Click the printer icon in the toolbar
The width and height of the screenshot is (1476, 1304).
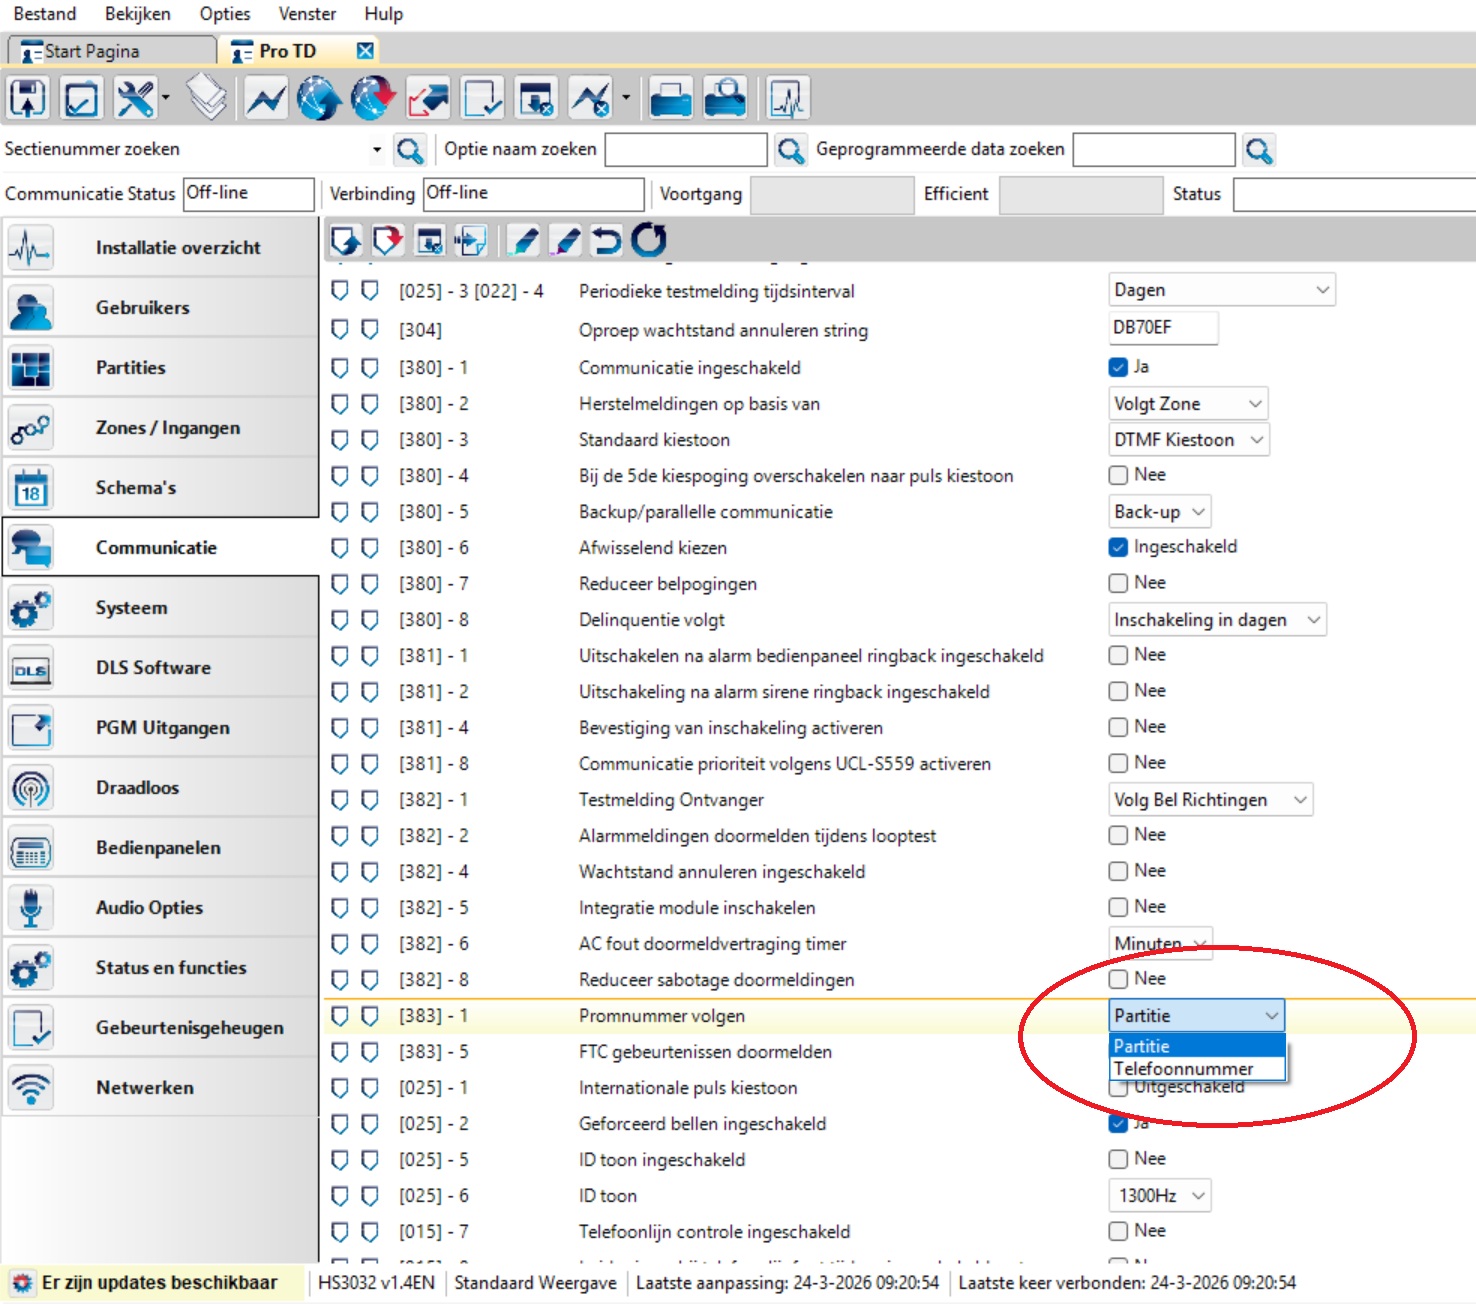(x=670, y=99)
